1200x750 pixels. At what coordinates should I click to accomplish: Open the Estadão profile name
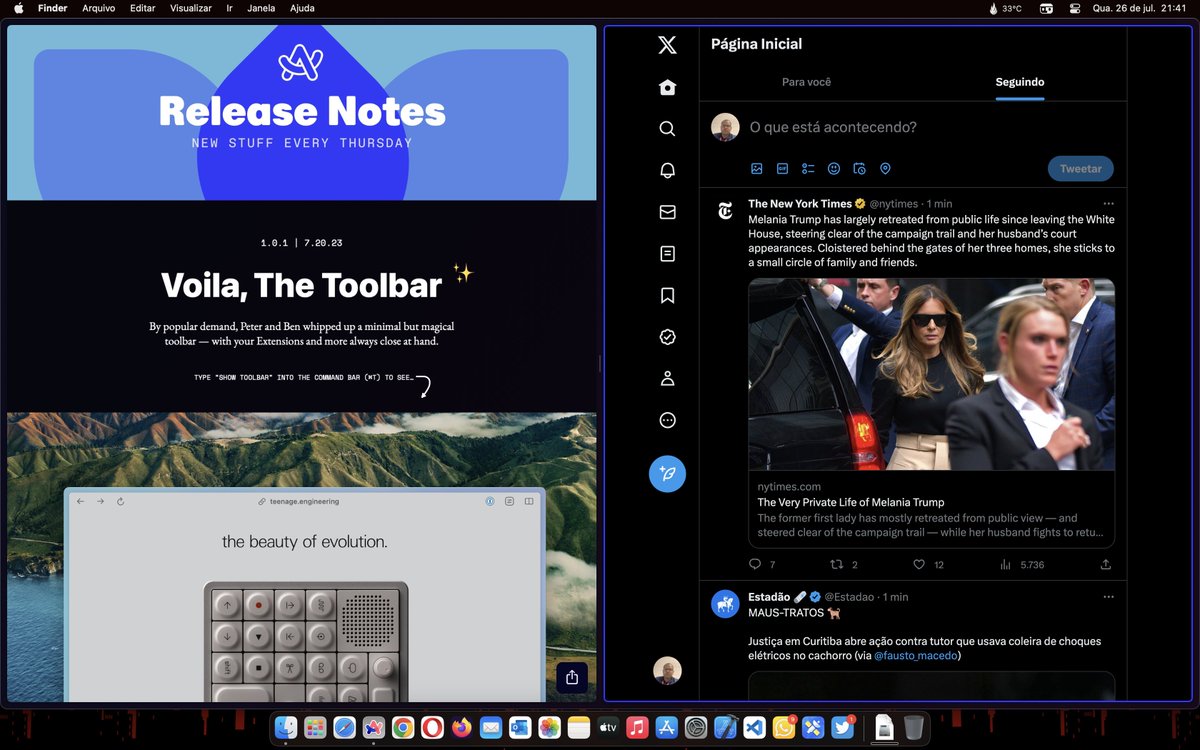(769, 597)
